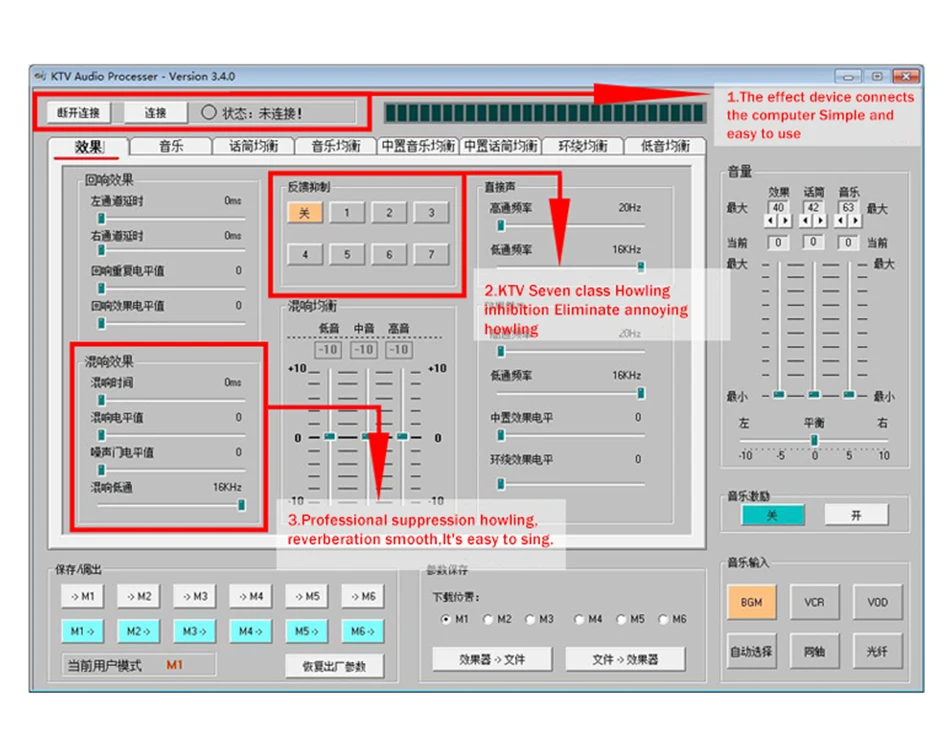Turn music exciter off with 关 button
The image size is (950, 736).
point(773,515)
